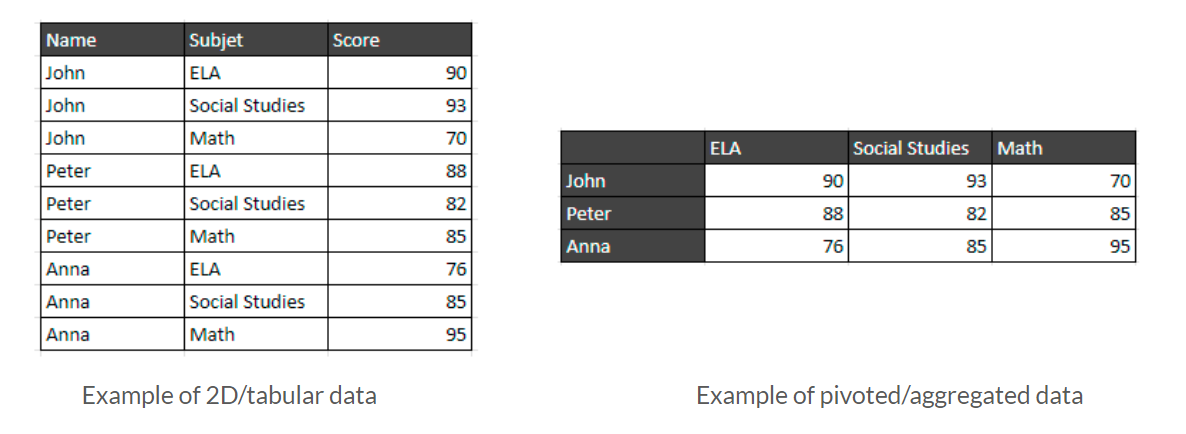Select John's ELA score 90 in the pivoted table
The height and width of the screenshot is (434, 1186).
point(775,181)
